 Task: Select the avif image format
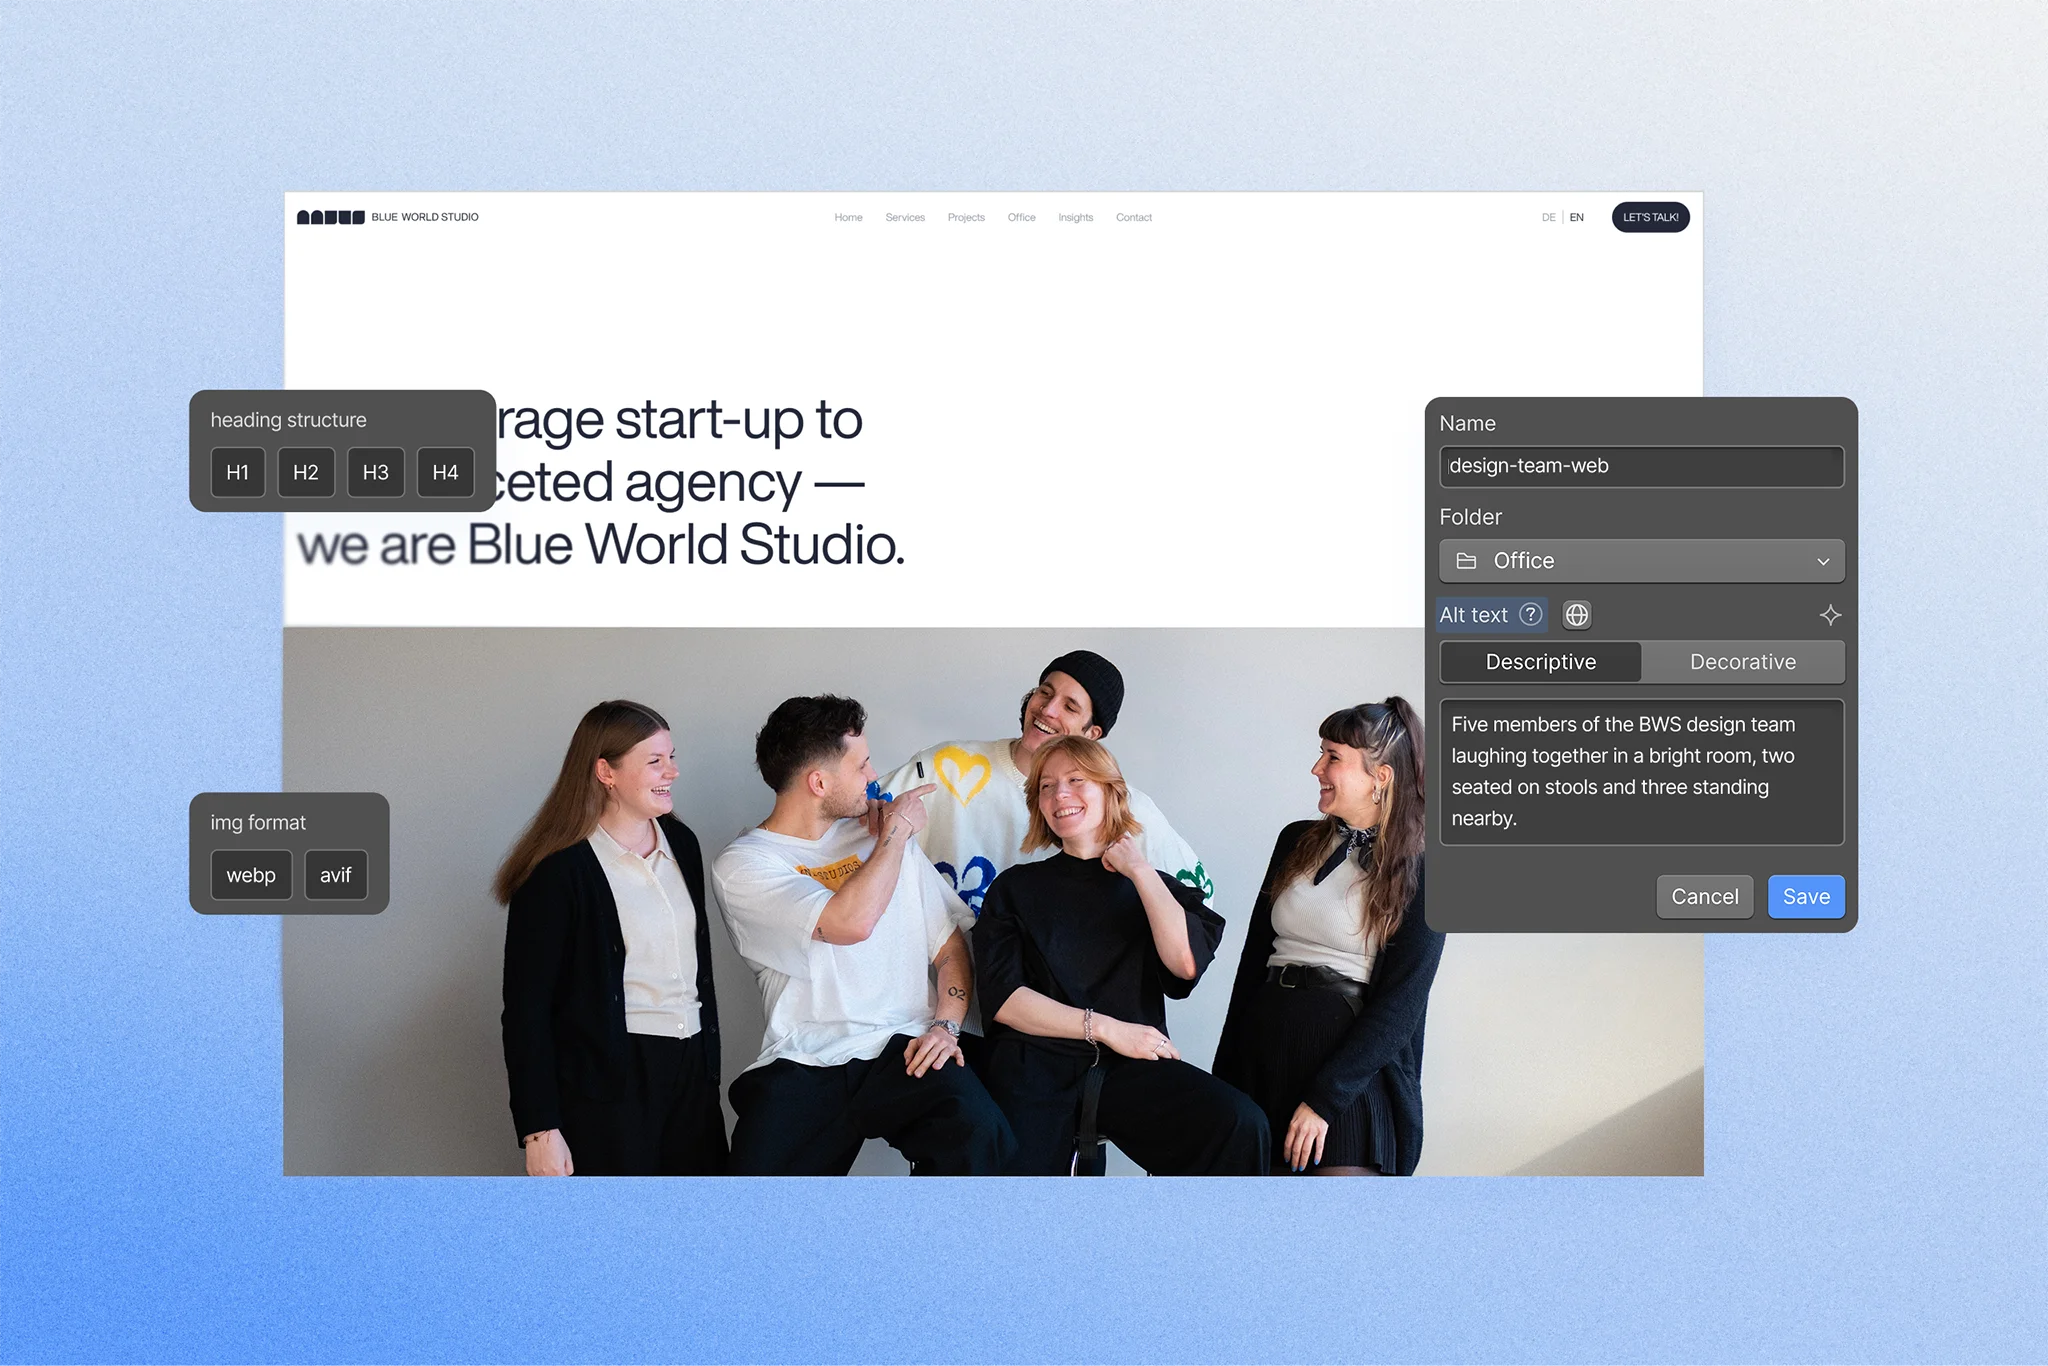[335, 875]
